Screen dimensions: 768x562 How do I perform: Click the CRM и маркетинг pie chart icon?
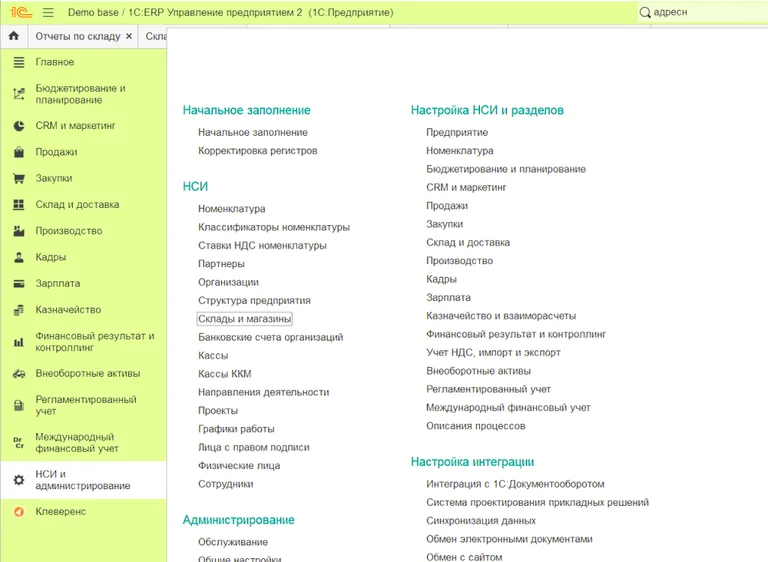[x=18, y=126]
